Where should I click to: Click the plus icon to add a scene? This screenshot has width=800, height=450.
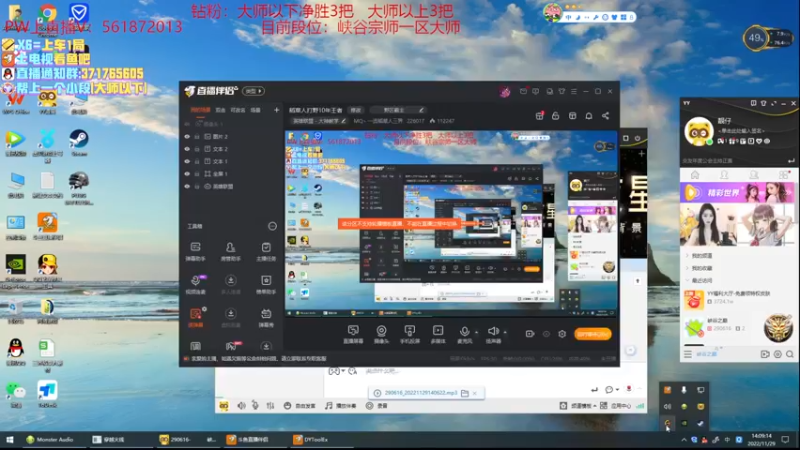277,110
